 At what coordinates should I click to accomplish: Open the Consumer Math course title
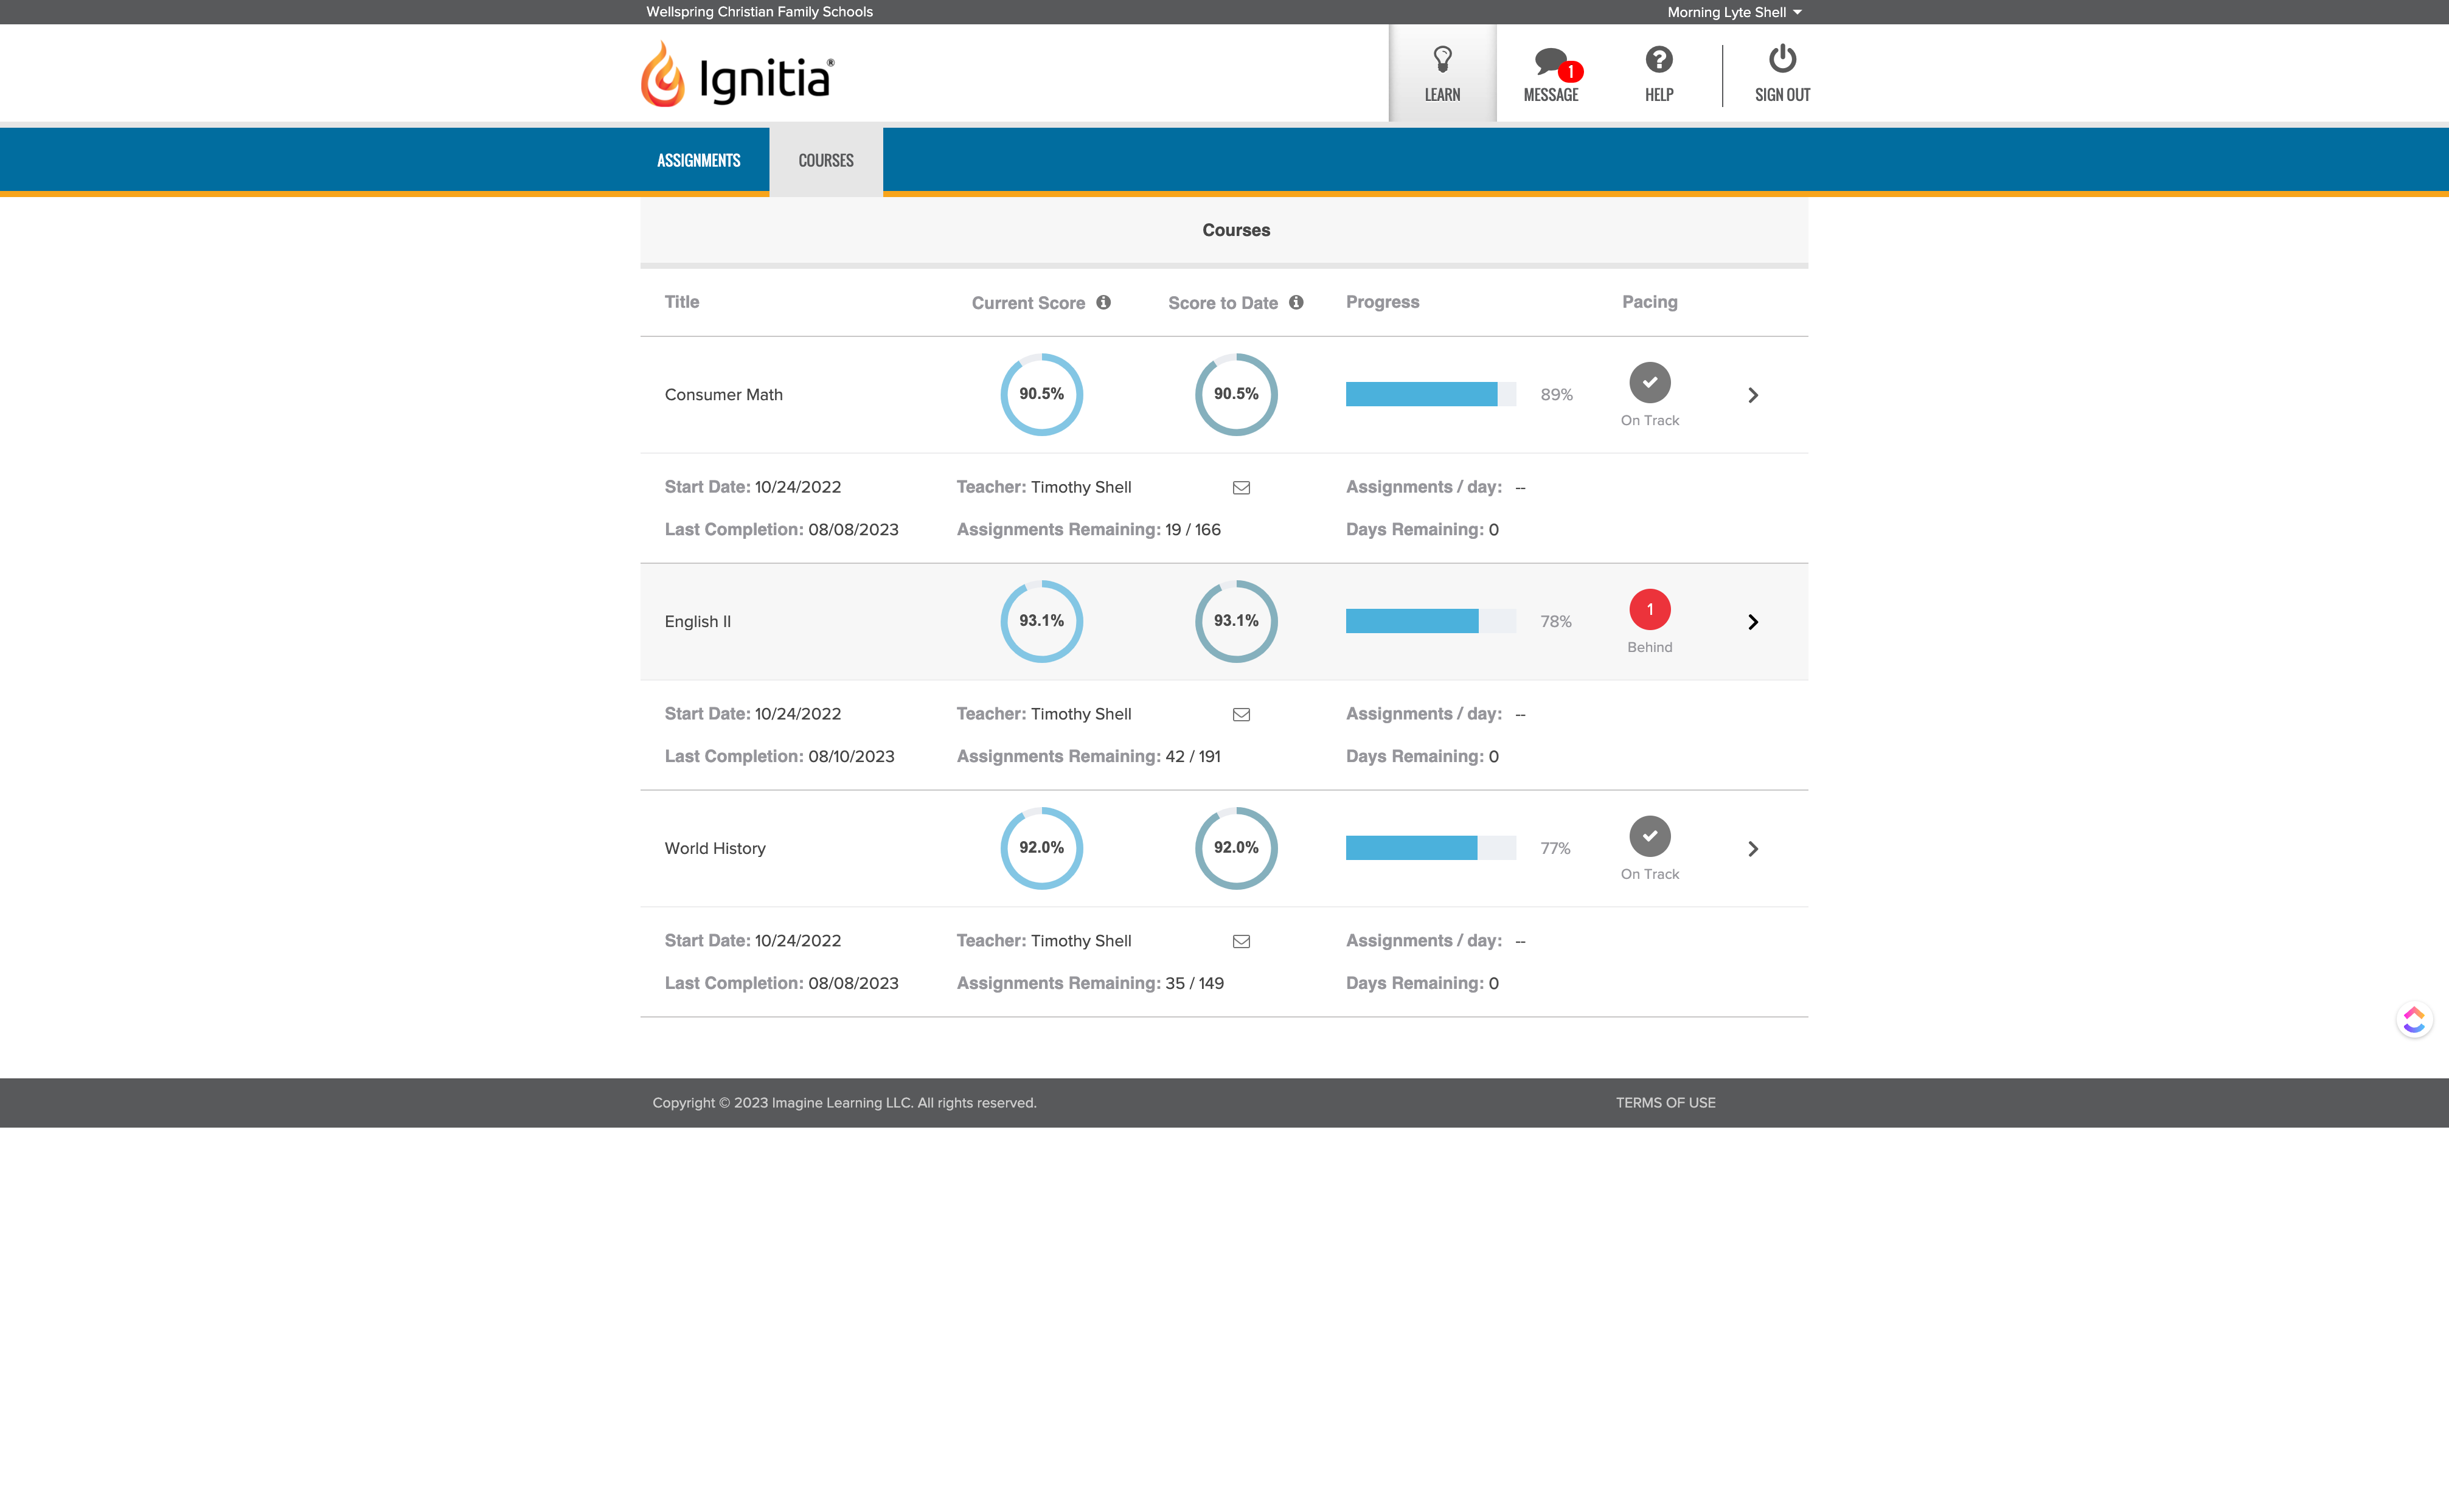click(x=724, y=395)
